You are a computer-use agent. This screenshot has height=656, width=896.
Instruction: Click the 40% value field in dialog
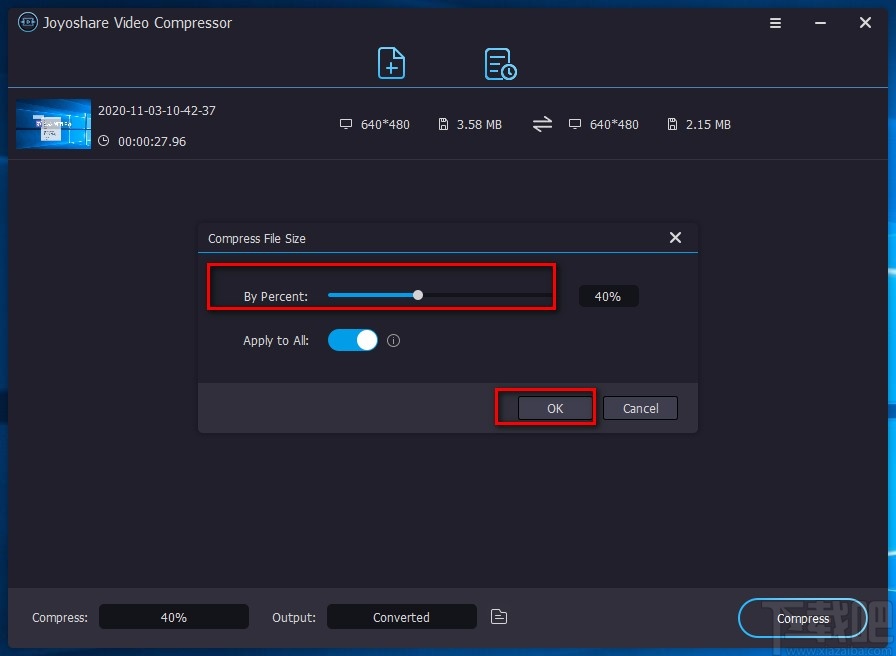pos(609,296)
